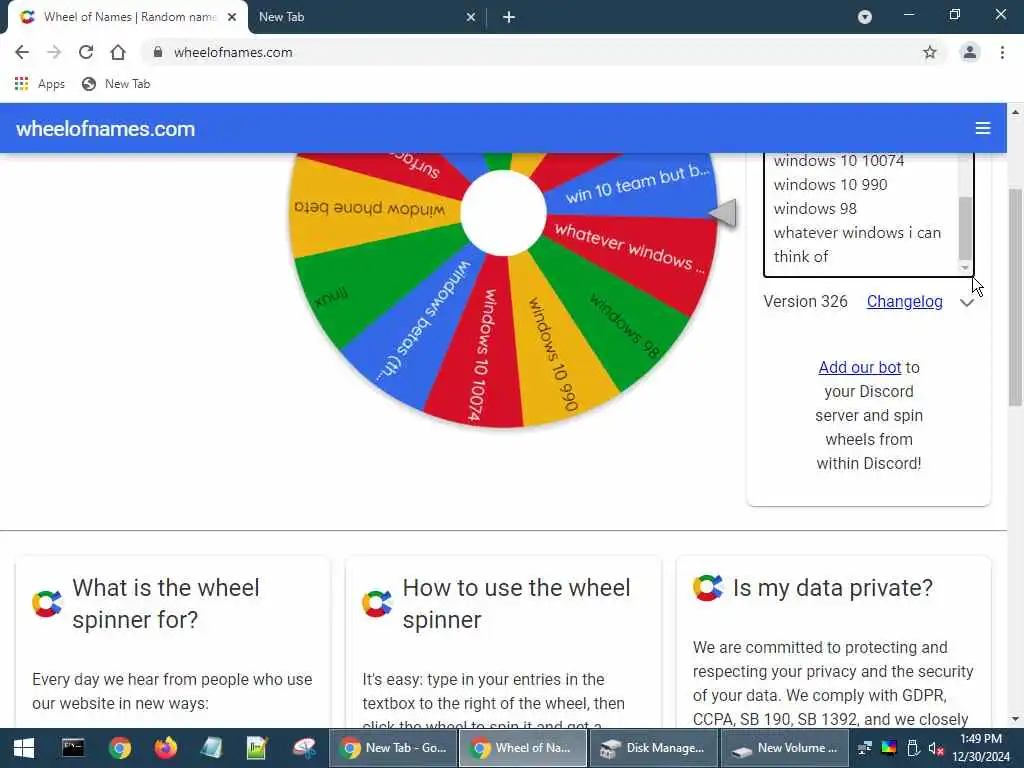Open the Changelog link
This screenshot has height=768, width=1024.
pos(904,302)
